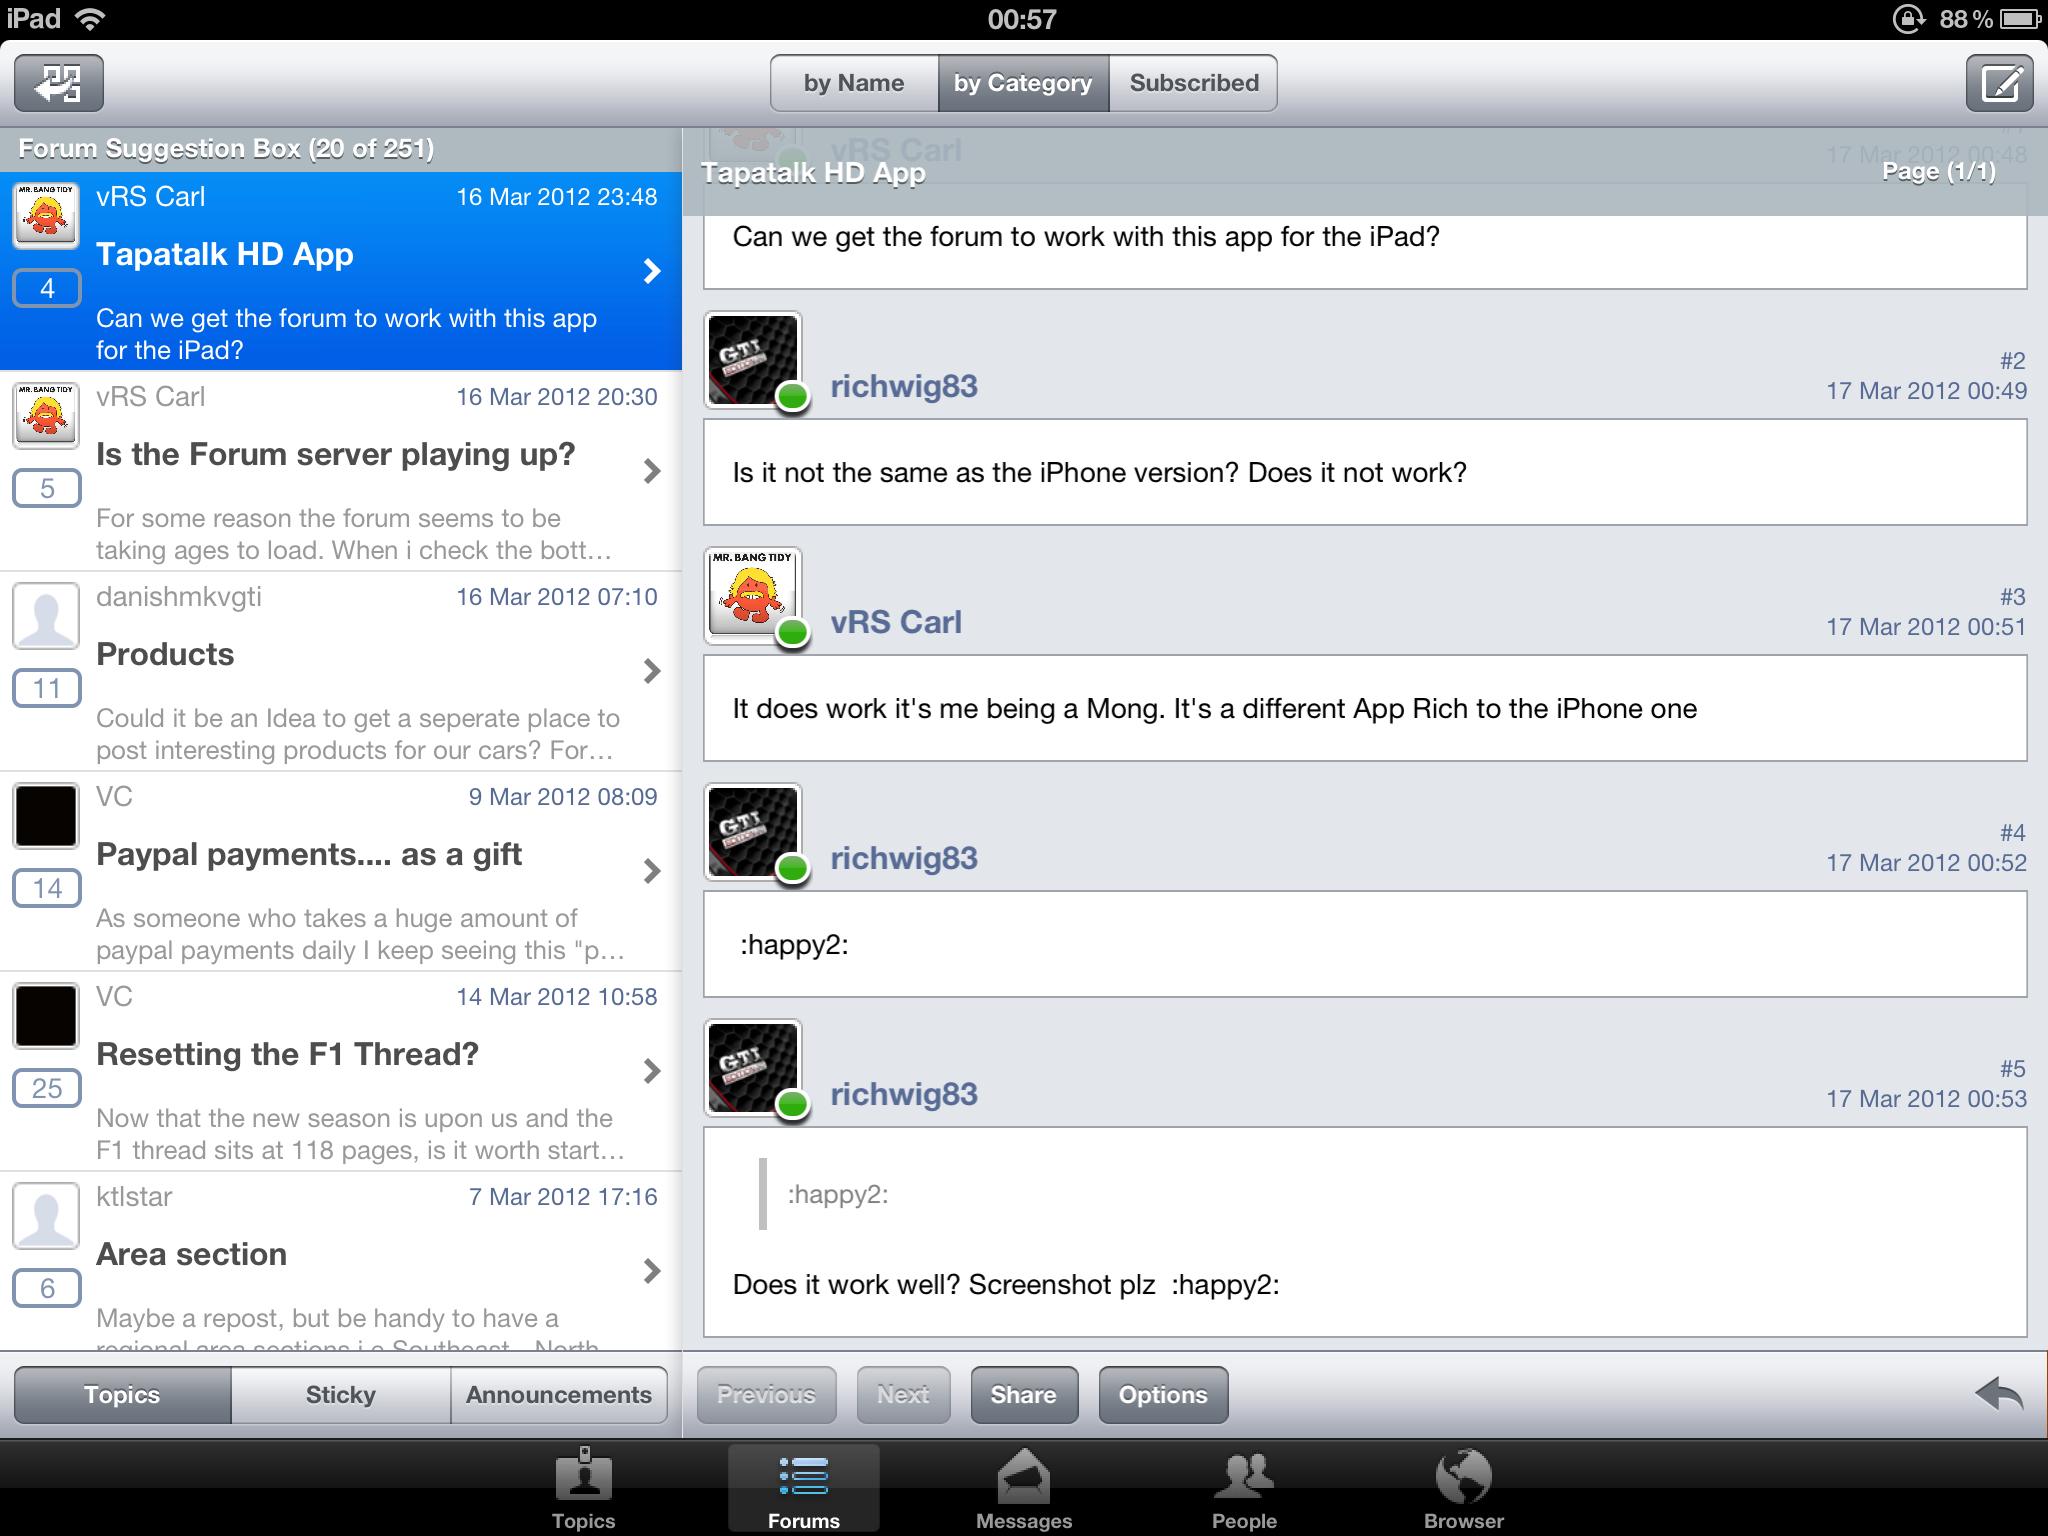Screen dimensions: 2048x1536
Task: Tap reply count badge 4 on Tapatalk HD App
Action: 47,289
